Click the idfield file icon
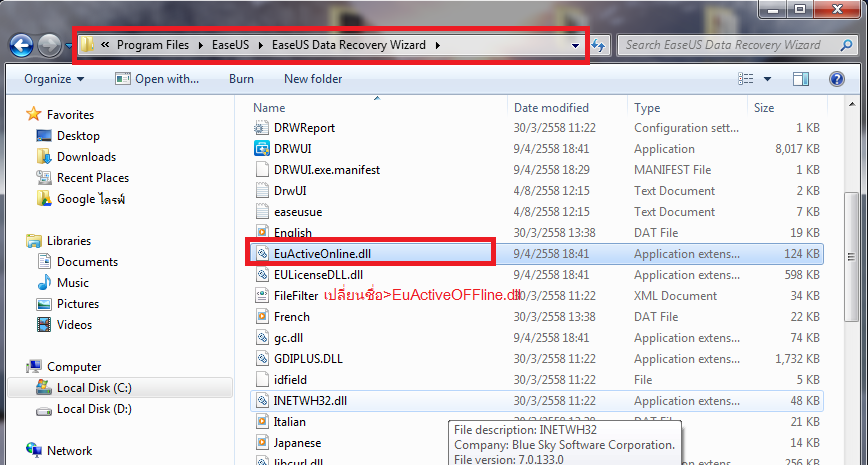Viewport: 868px width, 465px height. (262, 380)
